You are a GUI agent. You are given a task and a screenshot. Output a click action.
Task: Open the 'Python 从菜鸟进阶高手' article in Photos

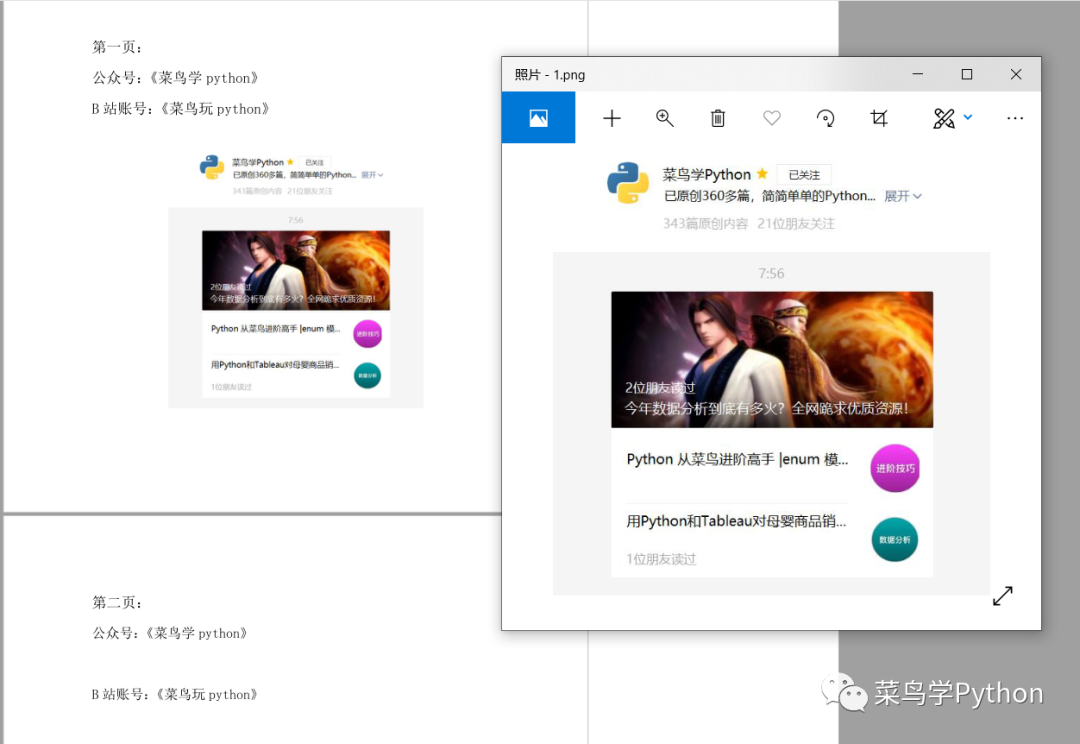point(737,459)
